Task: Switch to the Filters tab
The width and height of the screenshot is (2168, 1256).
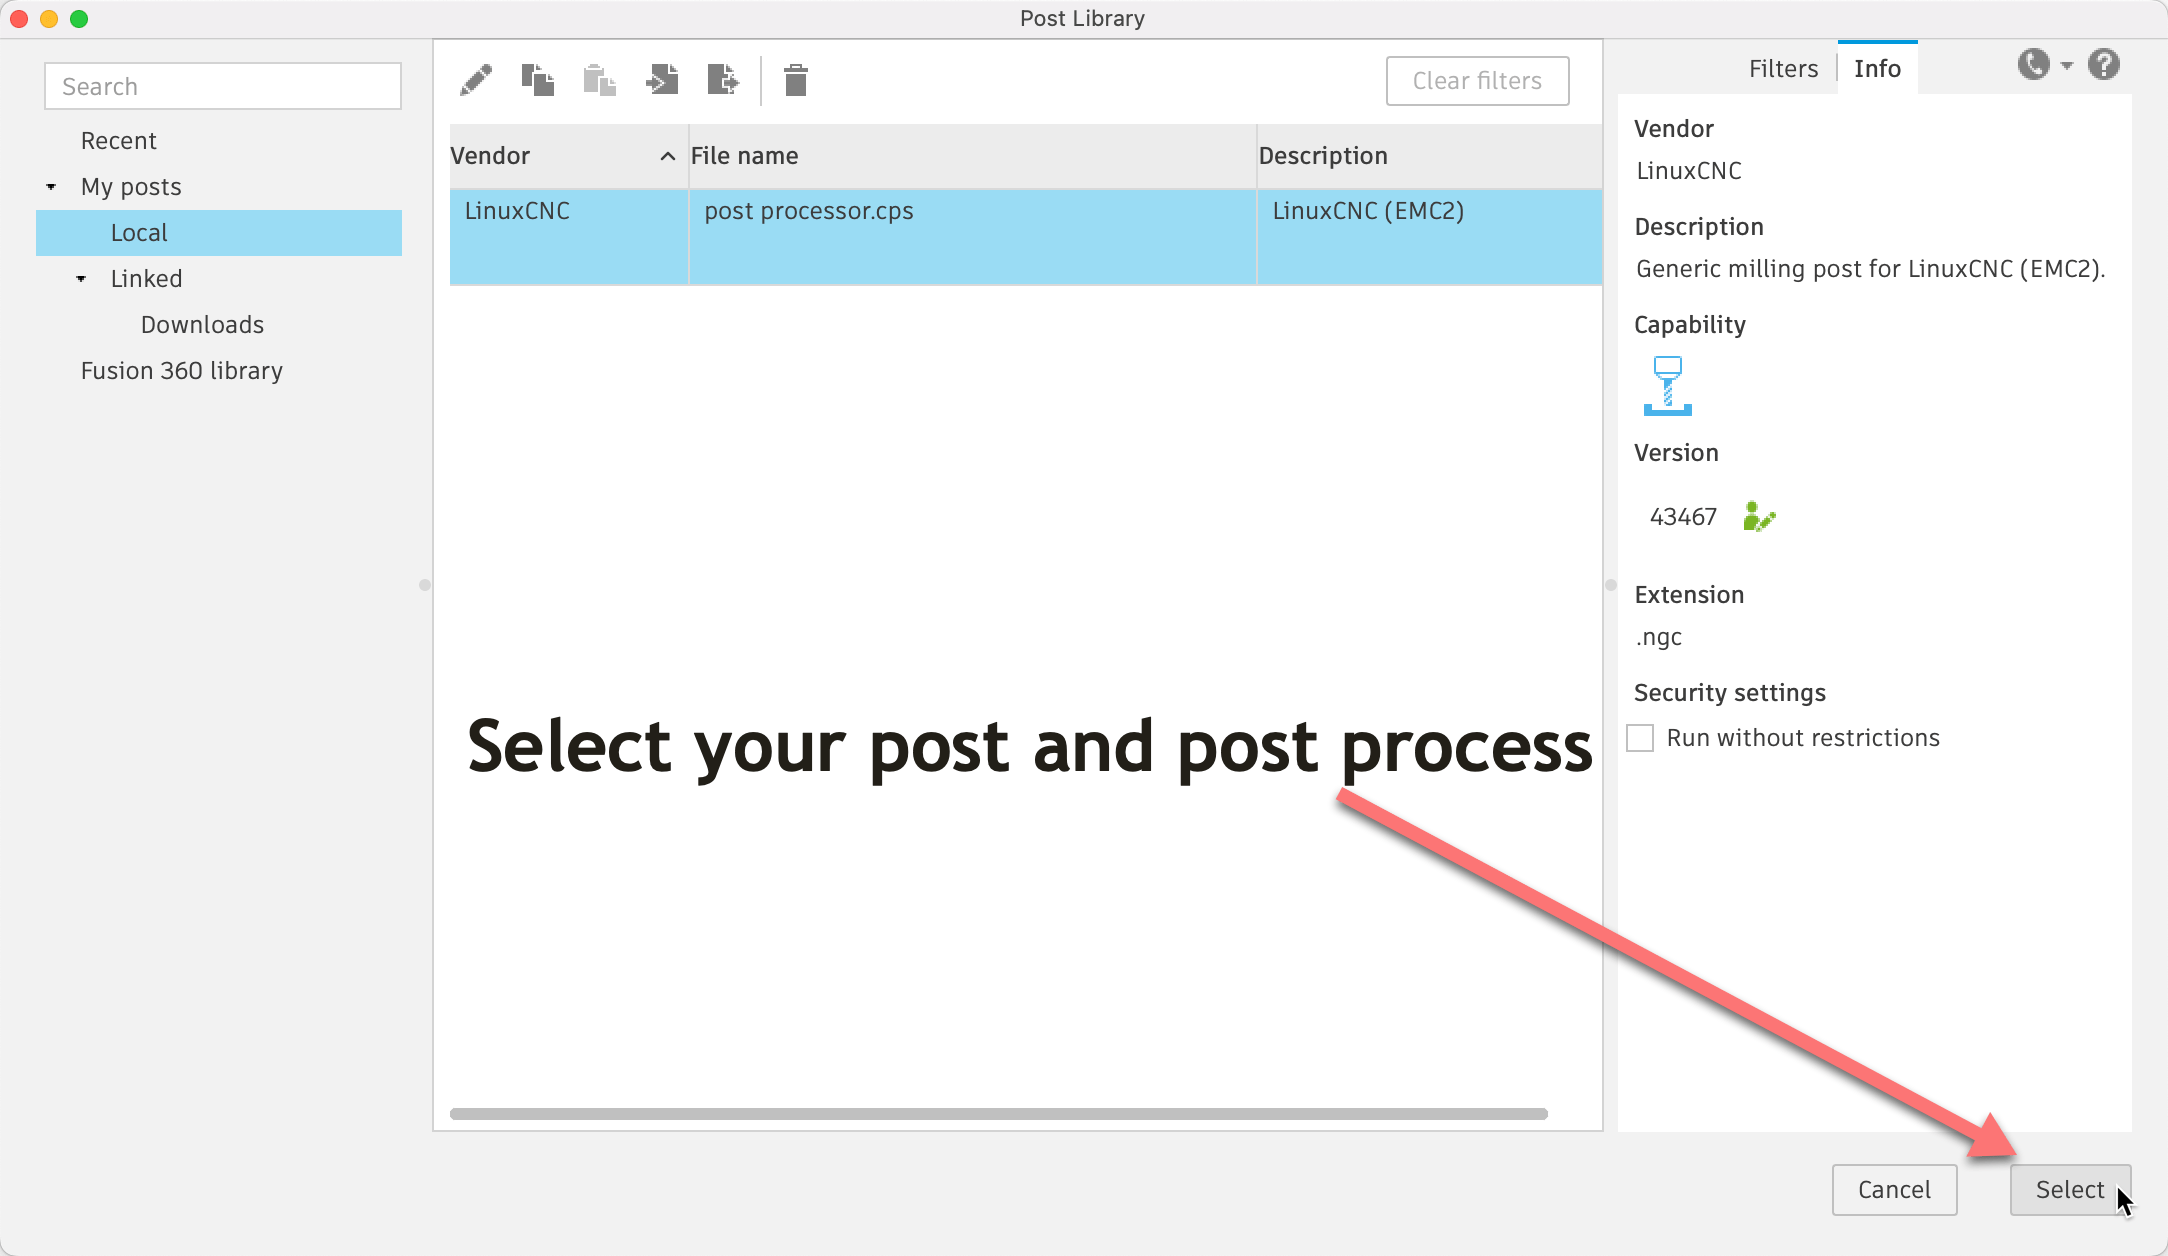Action: (1783, 68)
